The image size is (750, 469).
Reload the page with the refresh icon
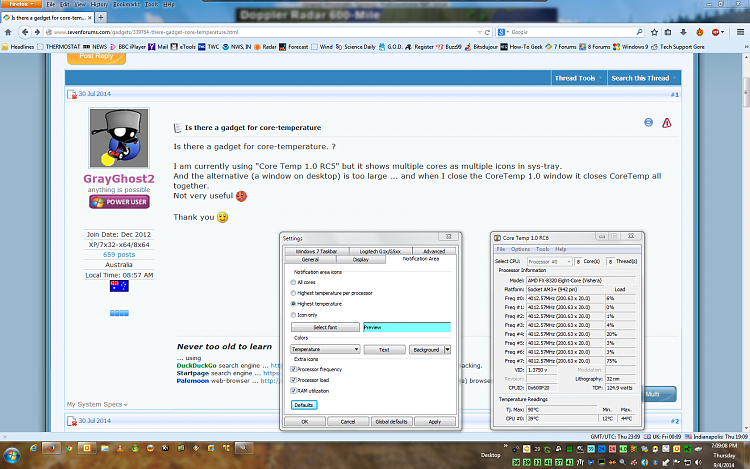coord(487,32)
